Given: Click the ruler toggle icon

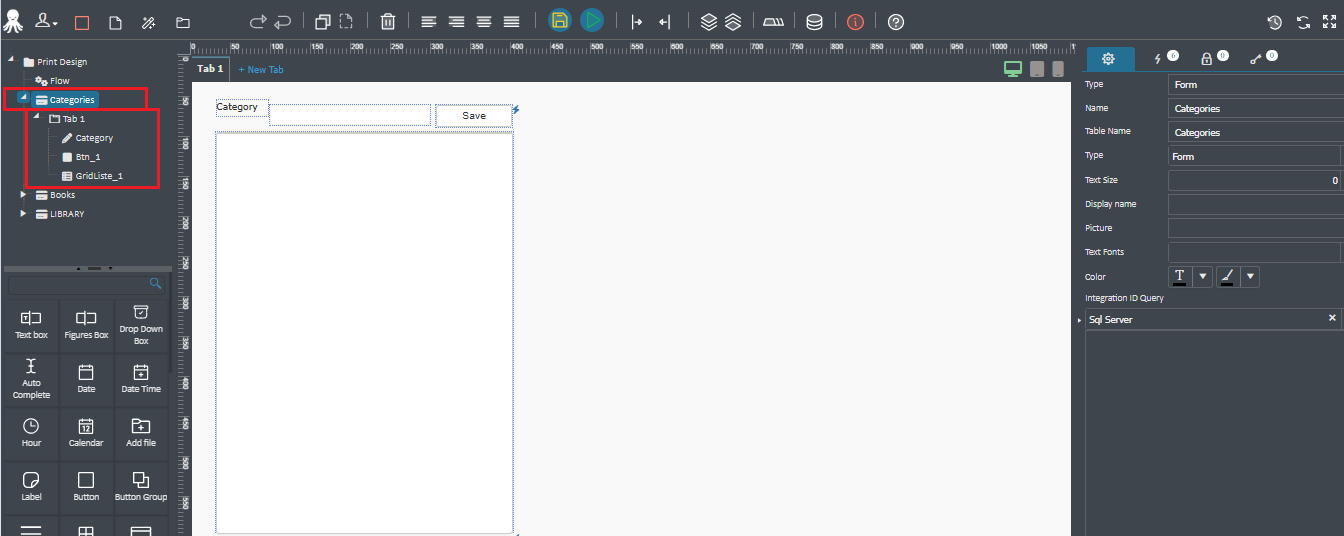Looking at the screenshot, I should 774,21.
